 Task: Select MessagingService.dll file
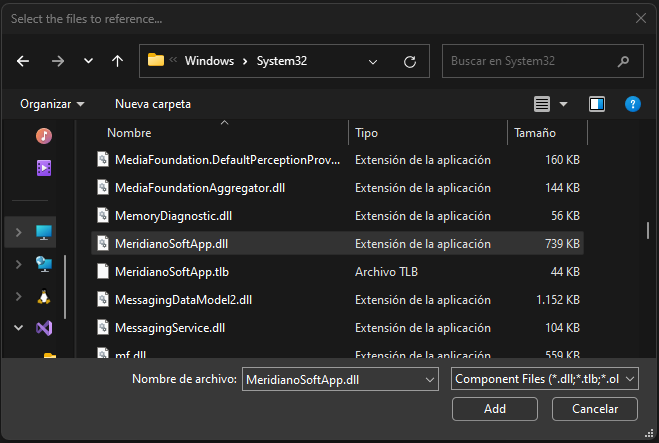337,328
